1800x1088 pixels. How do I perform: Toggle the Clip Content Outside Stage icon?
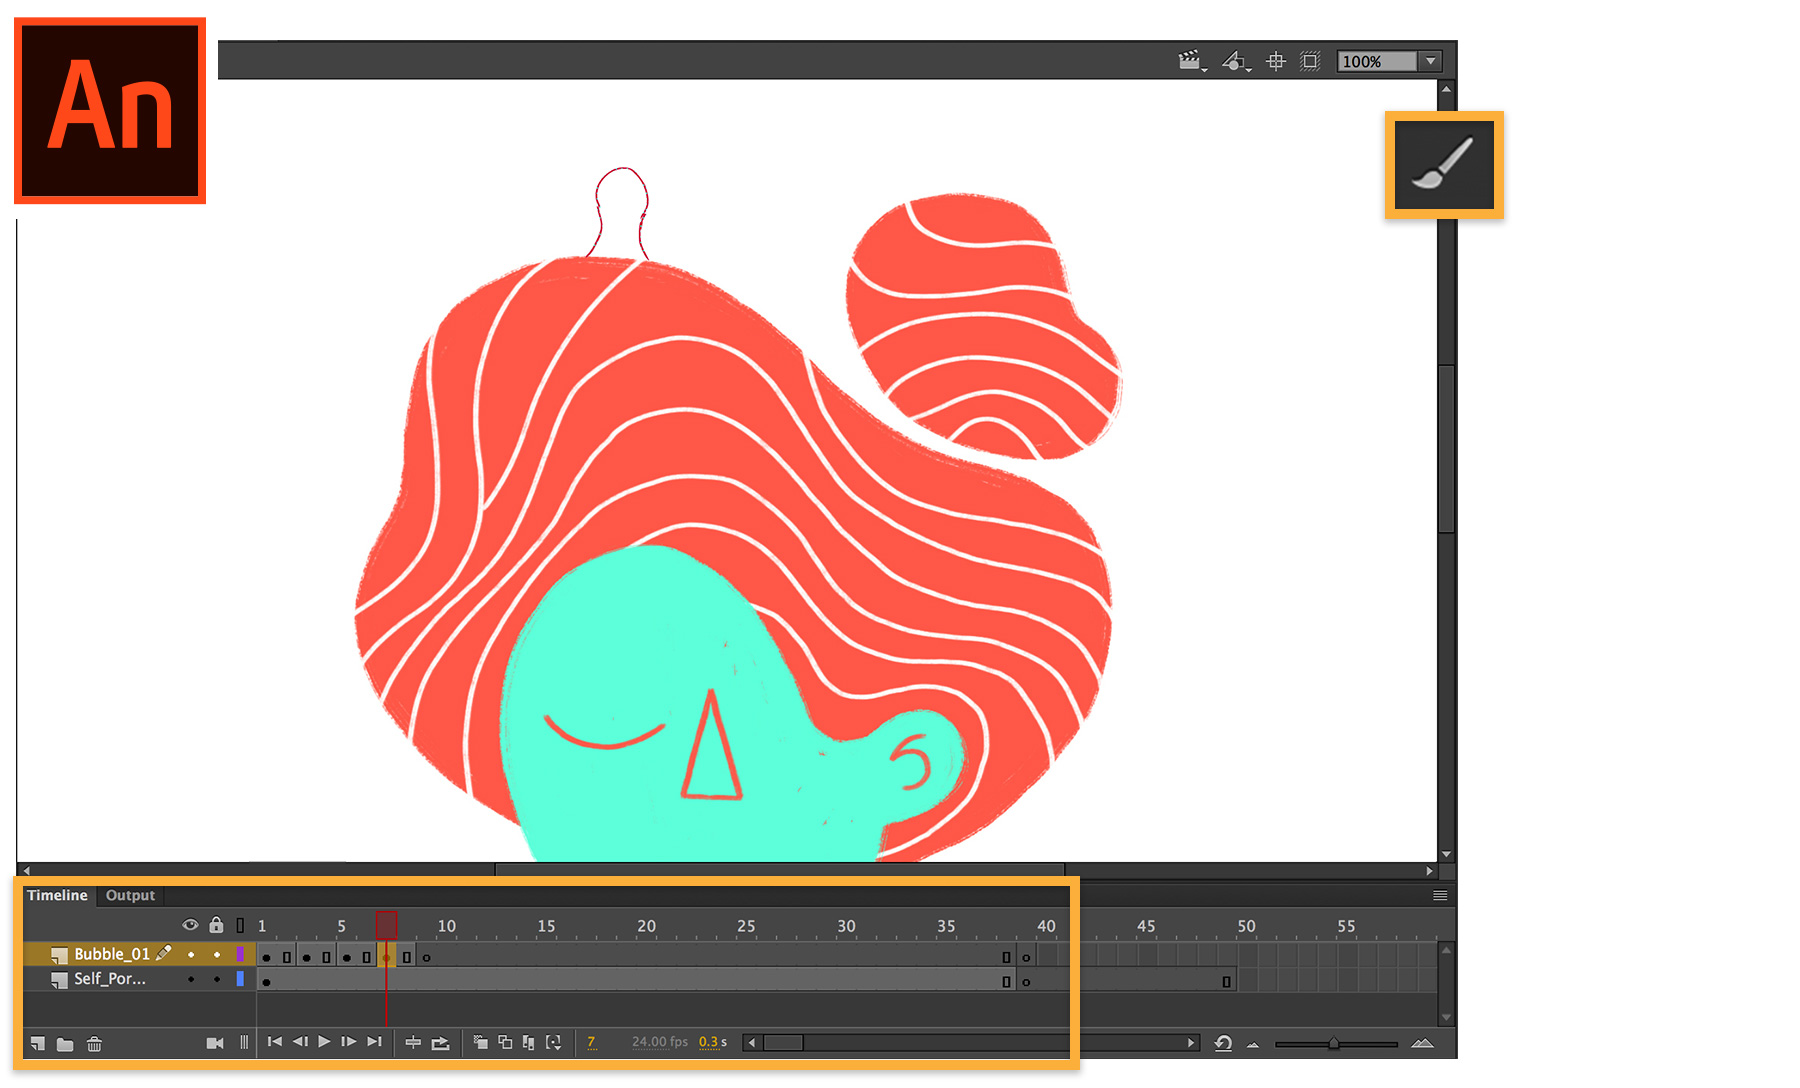[1310, 61]
